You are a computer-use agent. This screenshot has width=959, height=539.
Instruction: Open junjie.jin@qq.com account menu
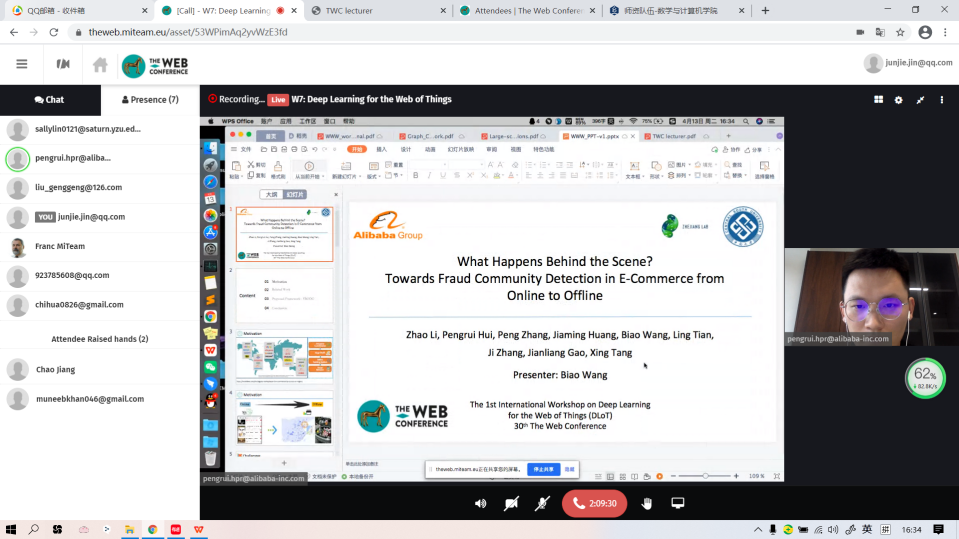(x=908, y=63)
